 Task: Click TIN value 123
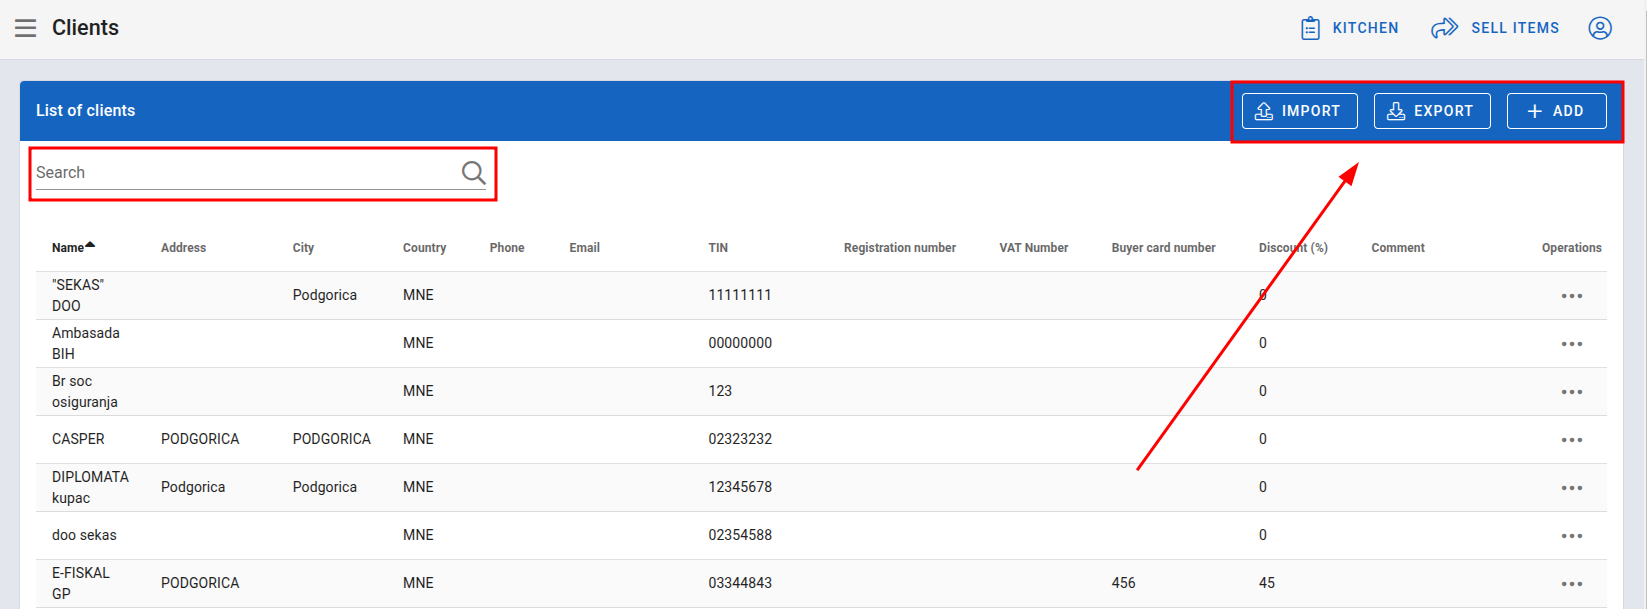tap(720, 391)
